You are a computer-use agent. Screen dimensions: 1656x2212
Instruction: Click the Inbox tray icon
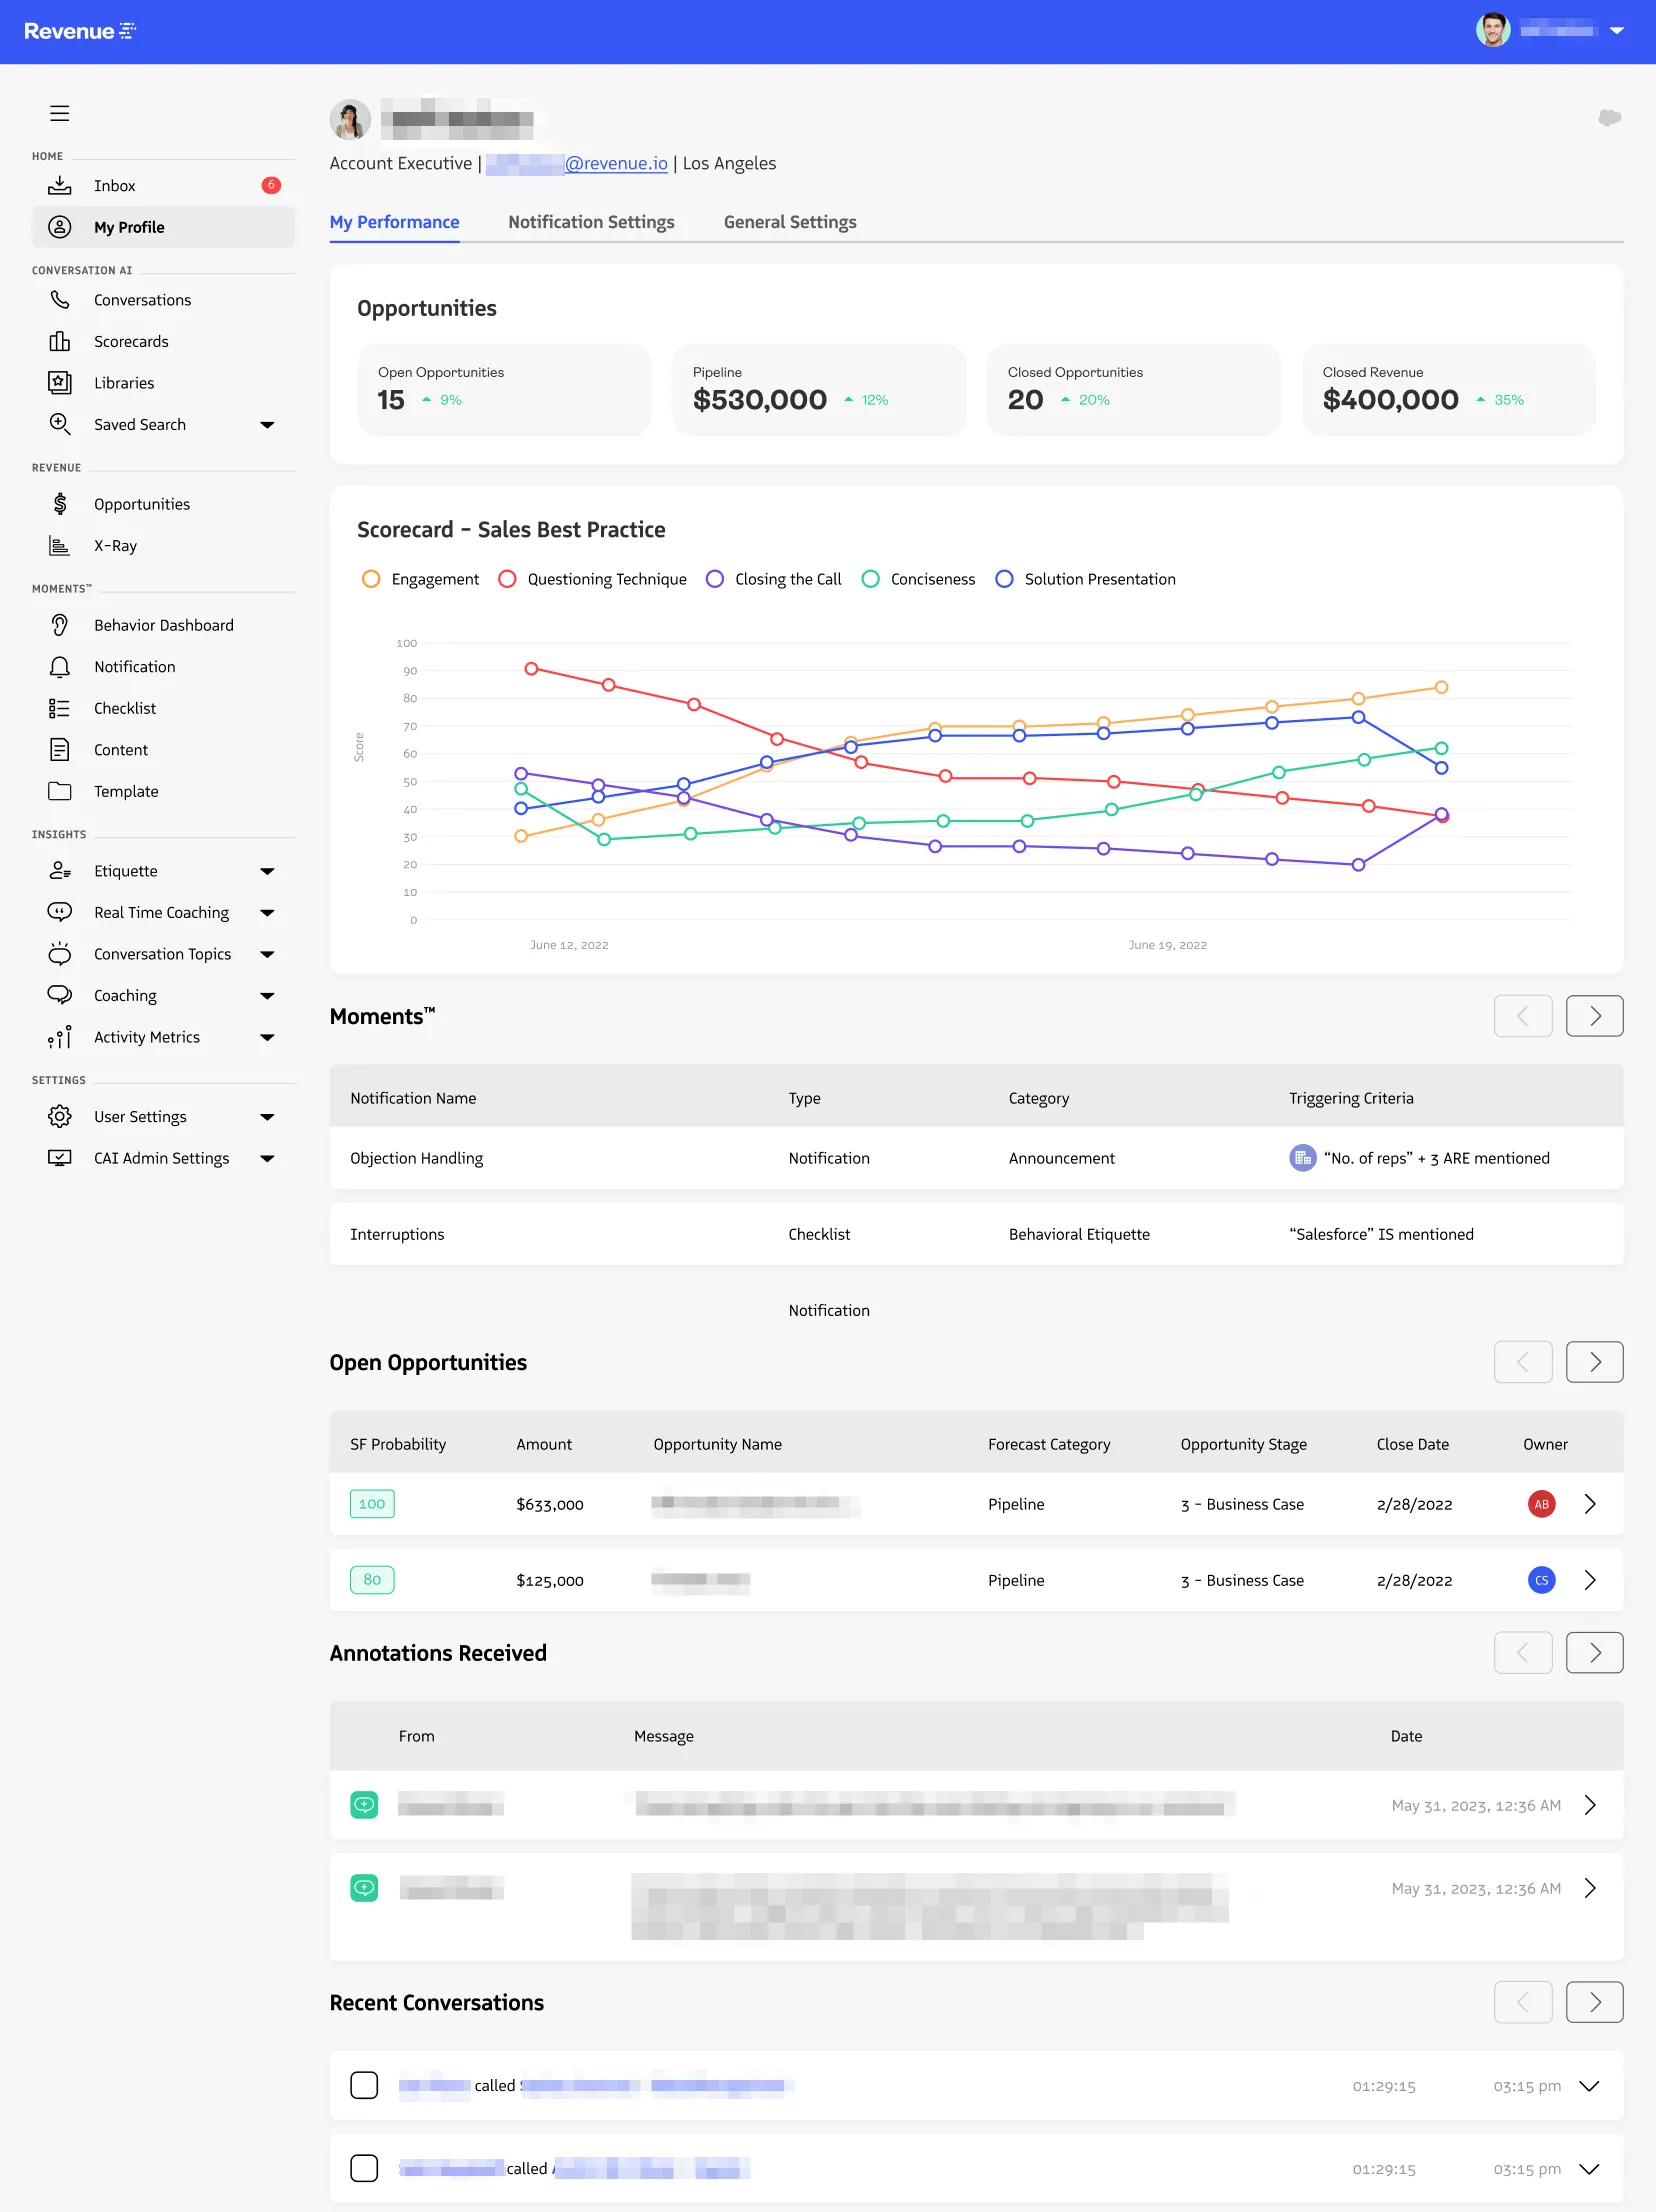[x=60, y=185]
